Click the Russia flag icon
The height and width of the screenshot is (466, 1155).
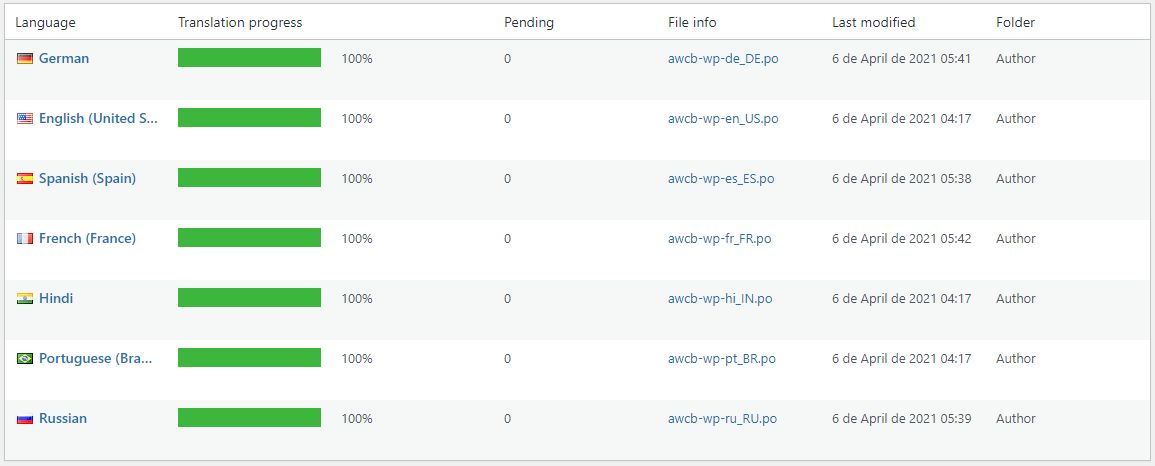[25, 419]
